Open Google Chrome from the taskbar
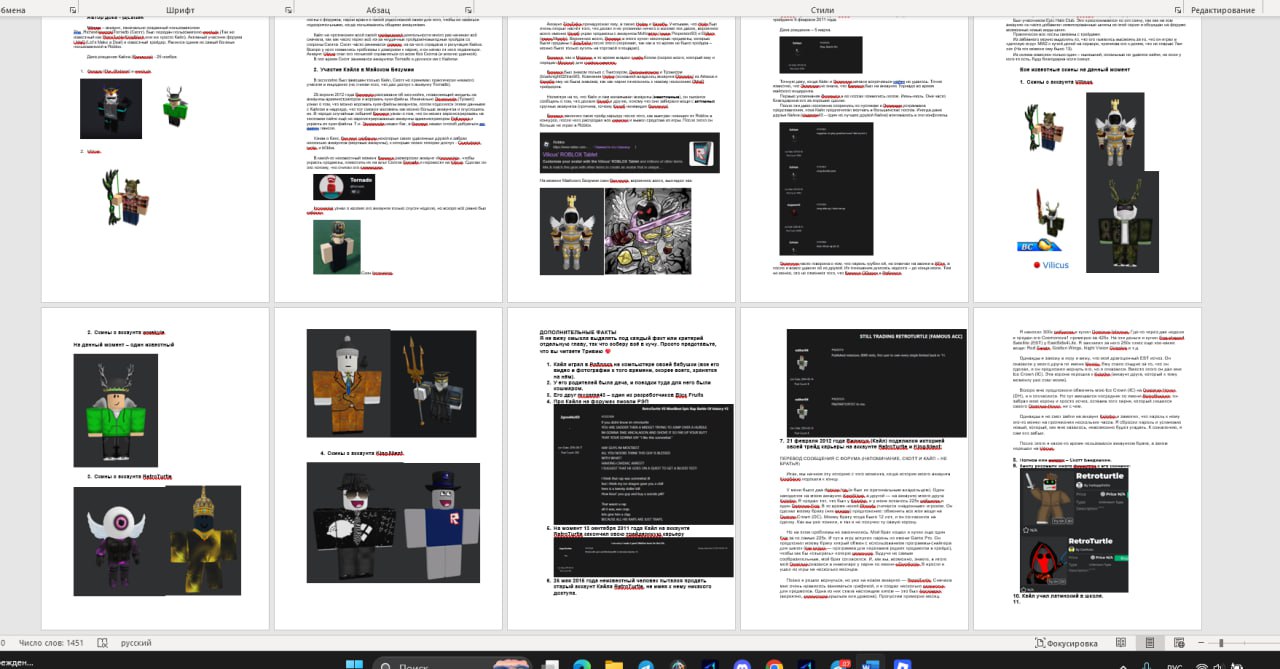 774,664
